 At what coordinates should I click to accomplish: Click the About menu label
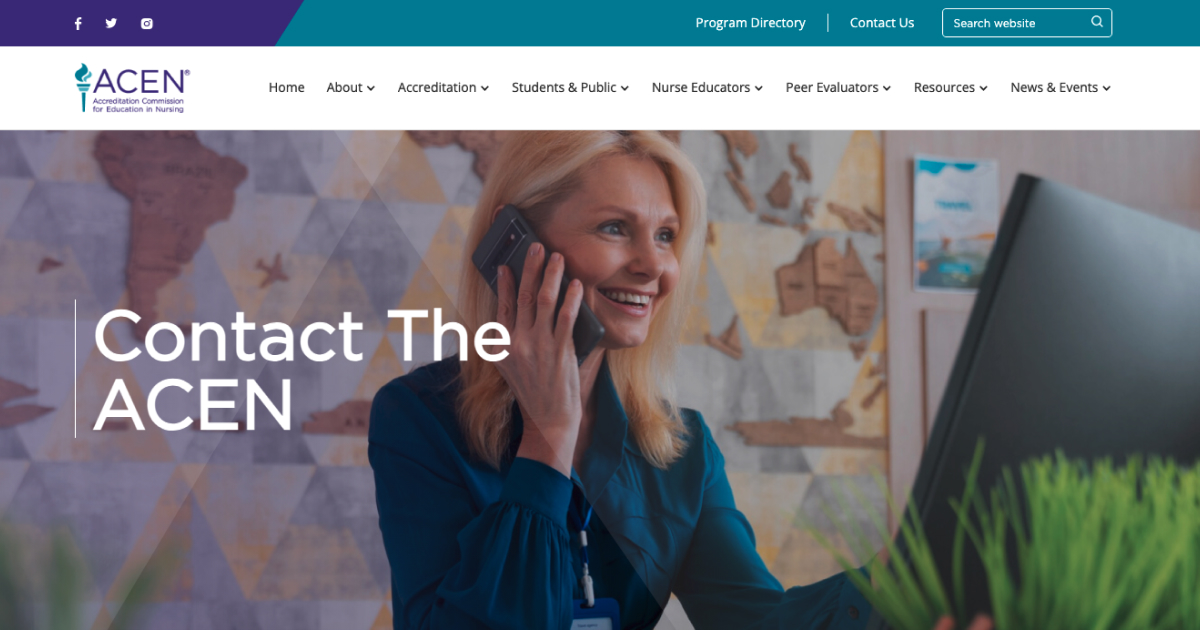pos(344,88)
